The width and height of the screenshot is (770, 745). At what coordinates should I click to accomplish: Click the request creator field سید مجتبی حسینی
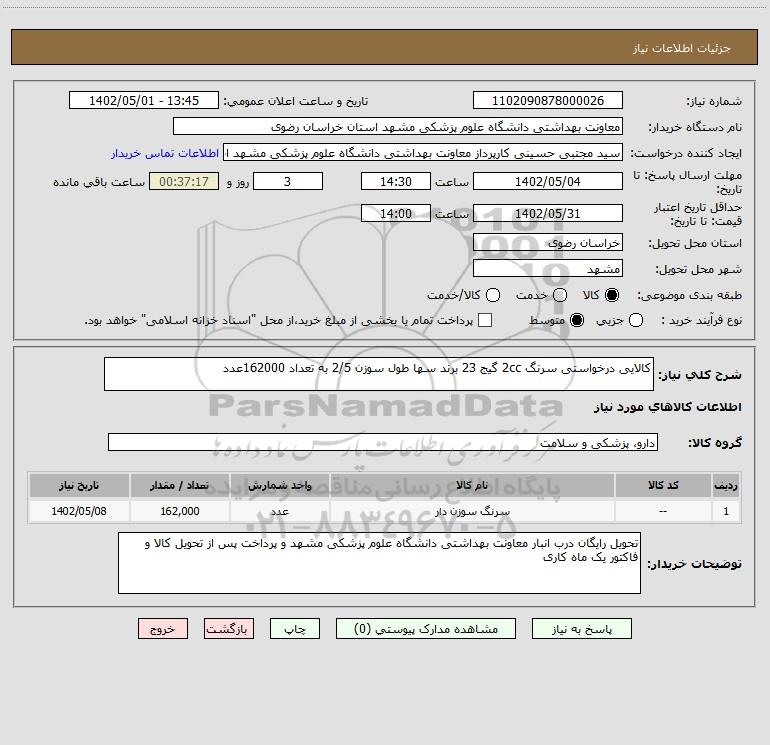[423, 152]
